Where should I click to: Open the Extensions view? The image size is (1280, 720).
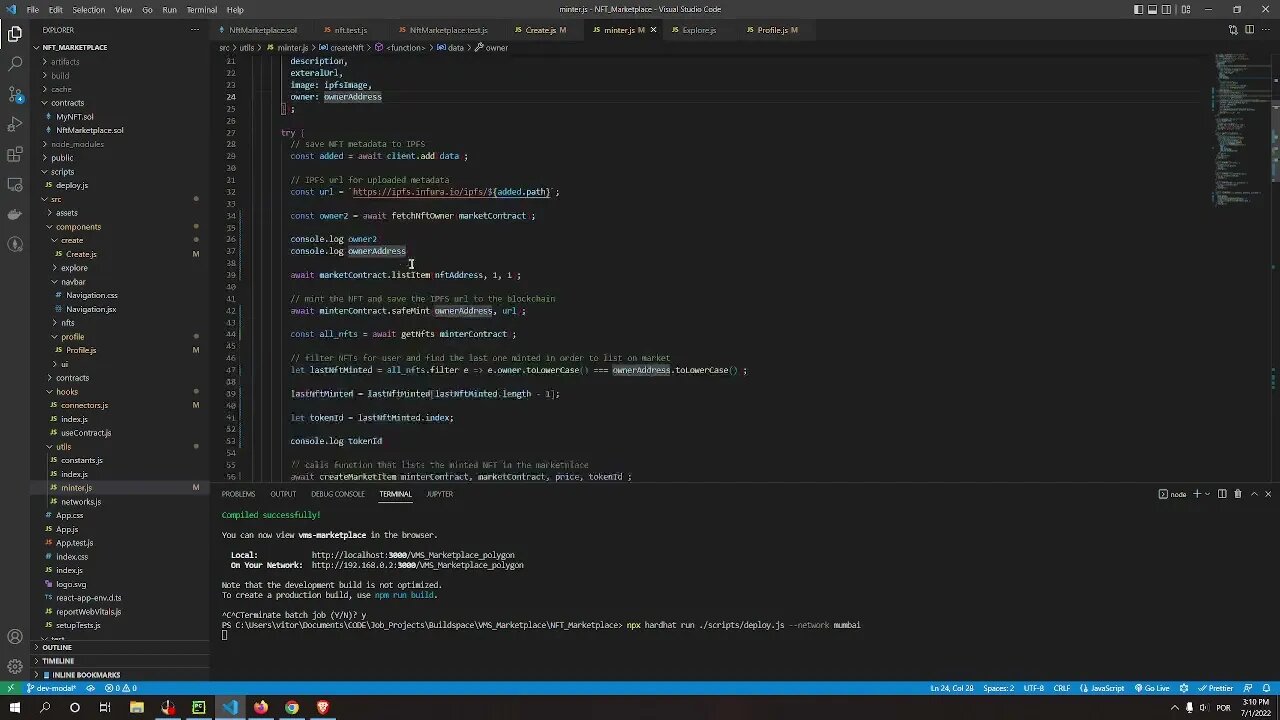pos(15,154)
